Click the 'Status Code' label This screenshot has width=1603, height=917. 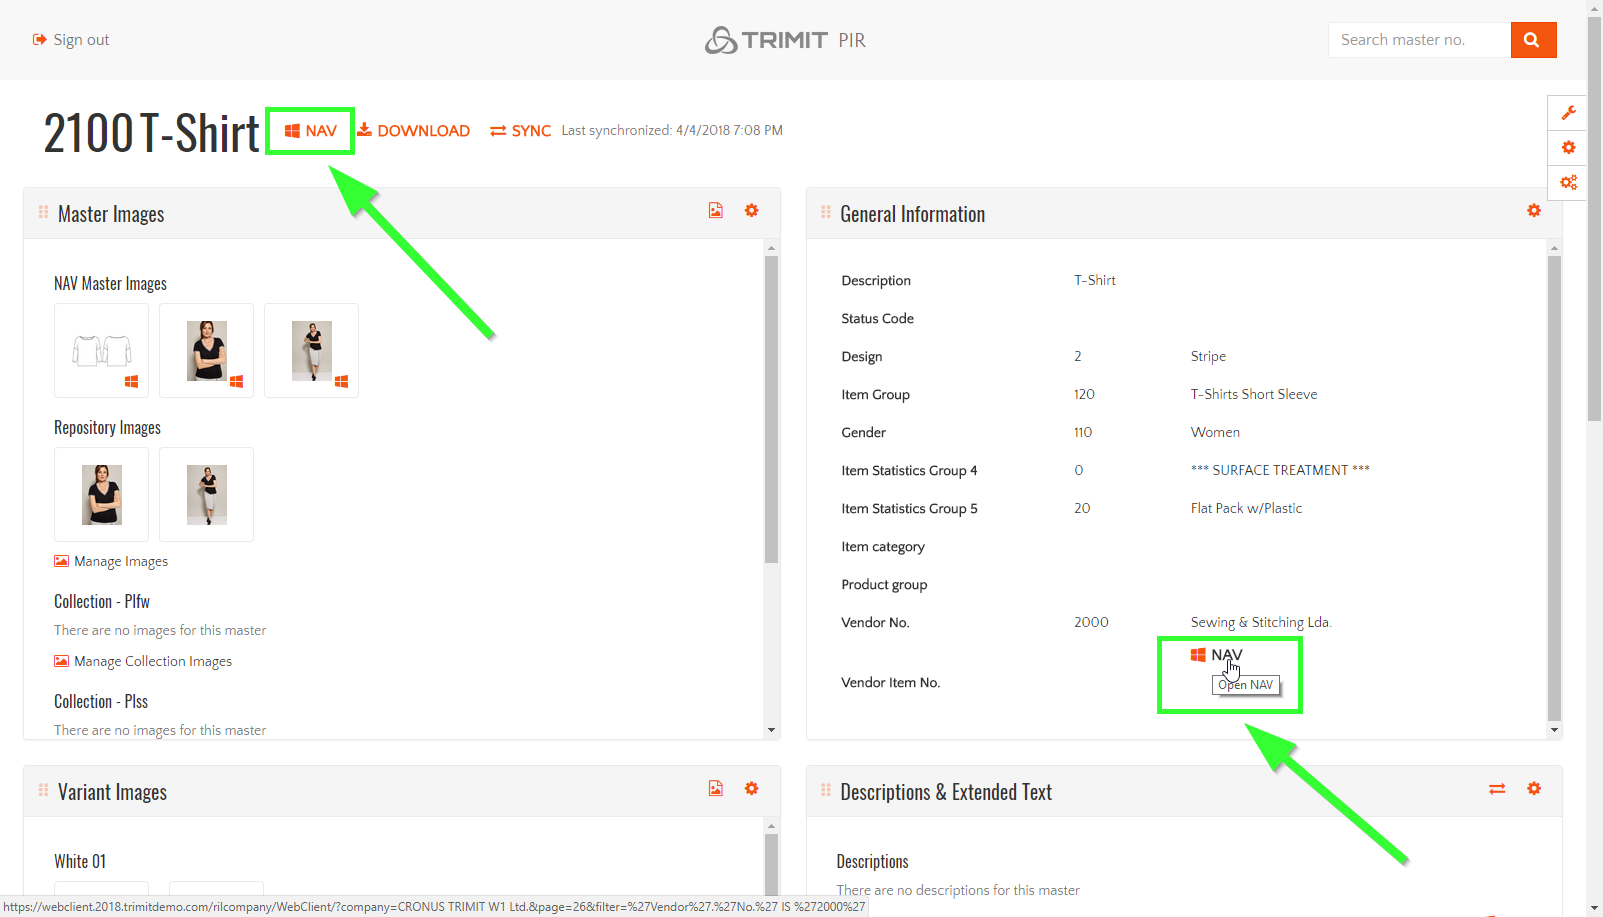pyautogui.click(x=877, y=319)
